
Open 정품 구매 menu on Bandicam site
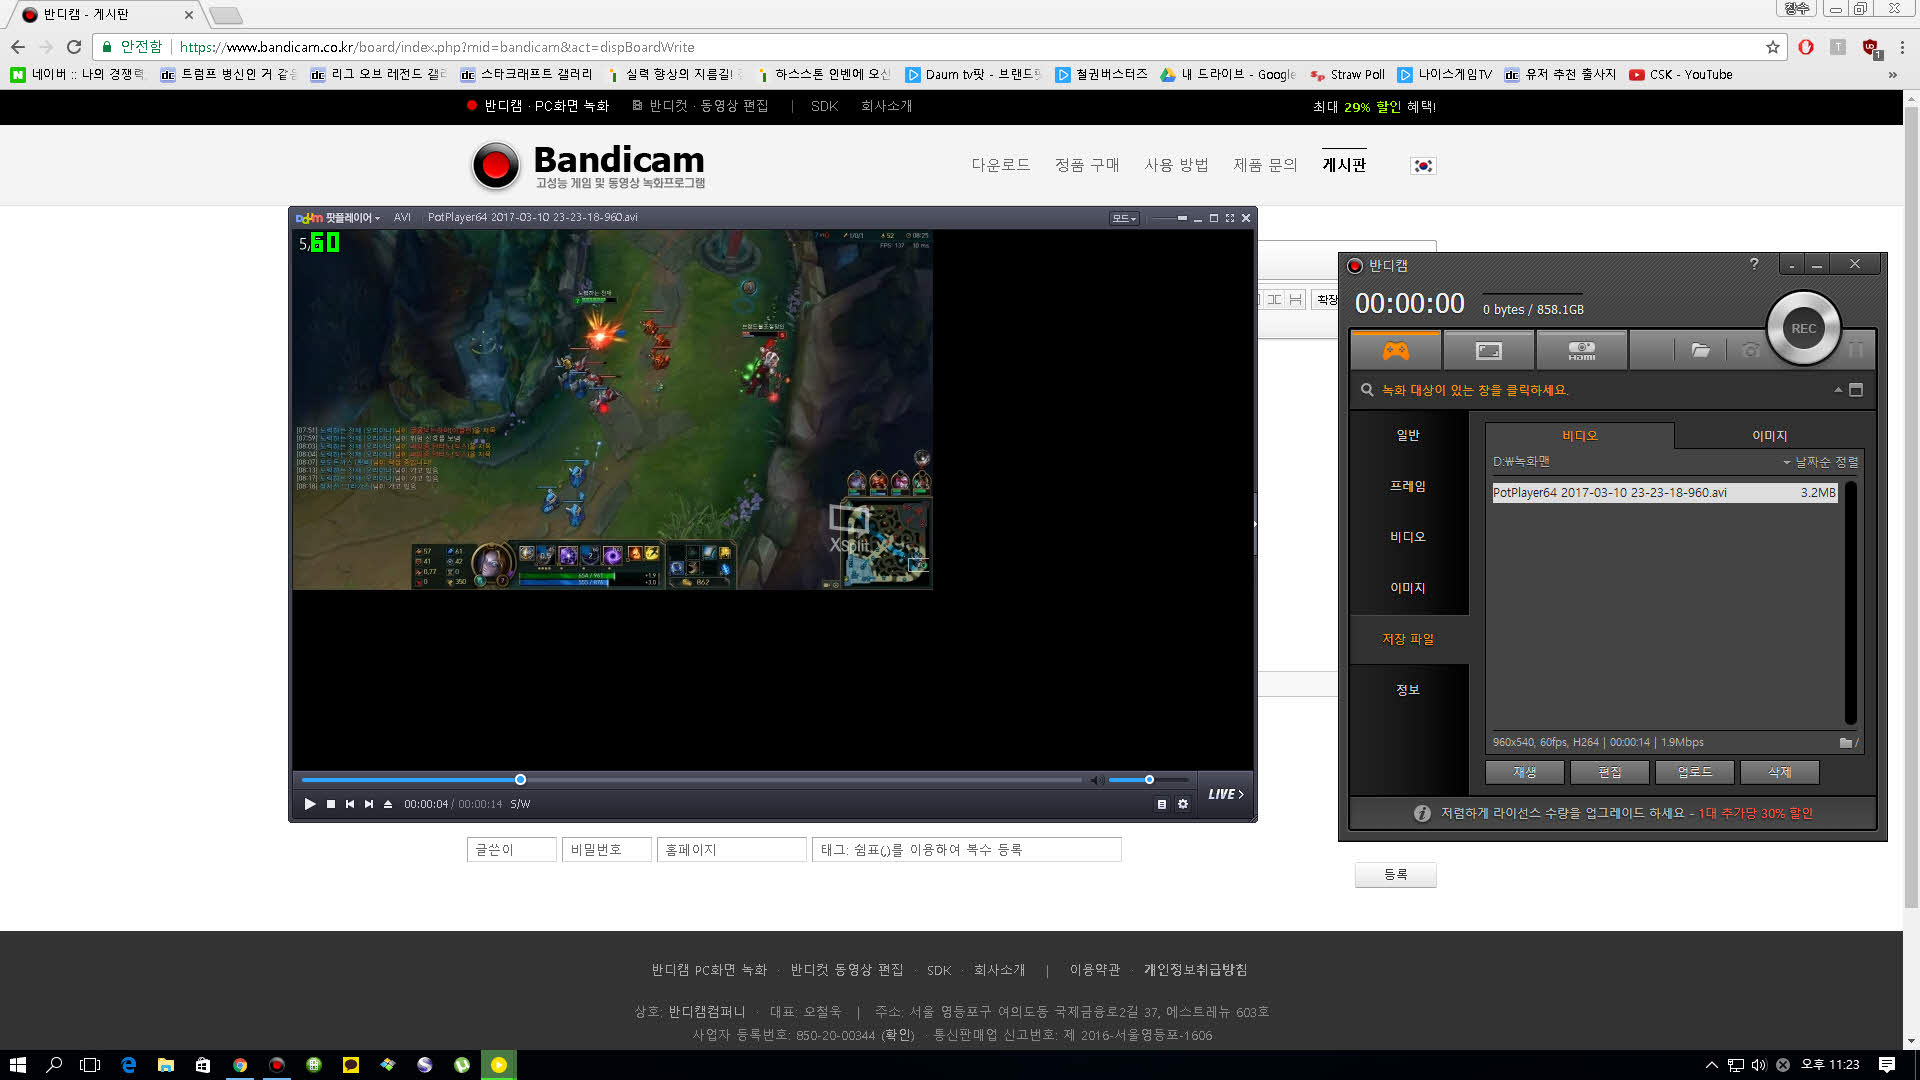[x=1087, y=165]
